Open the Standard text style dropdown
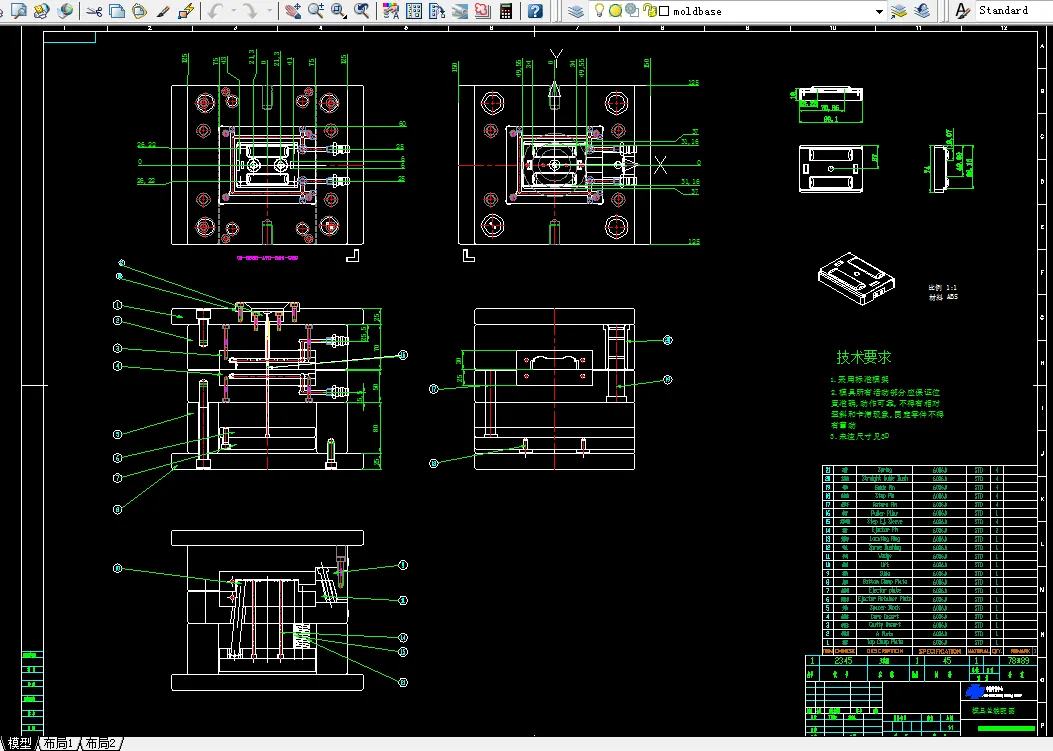 (1012, 10)
